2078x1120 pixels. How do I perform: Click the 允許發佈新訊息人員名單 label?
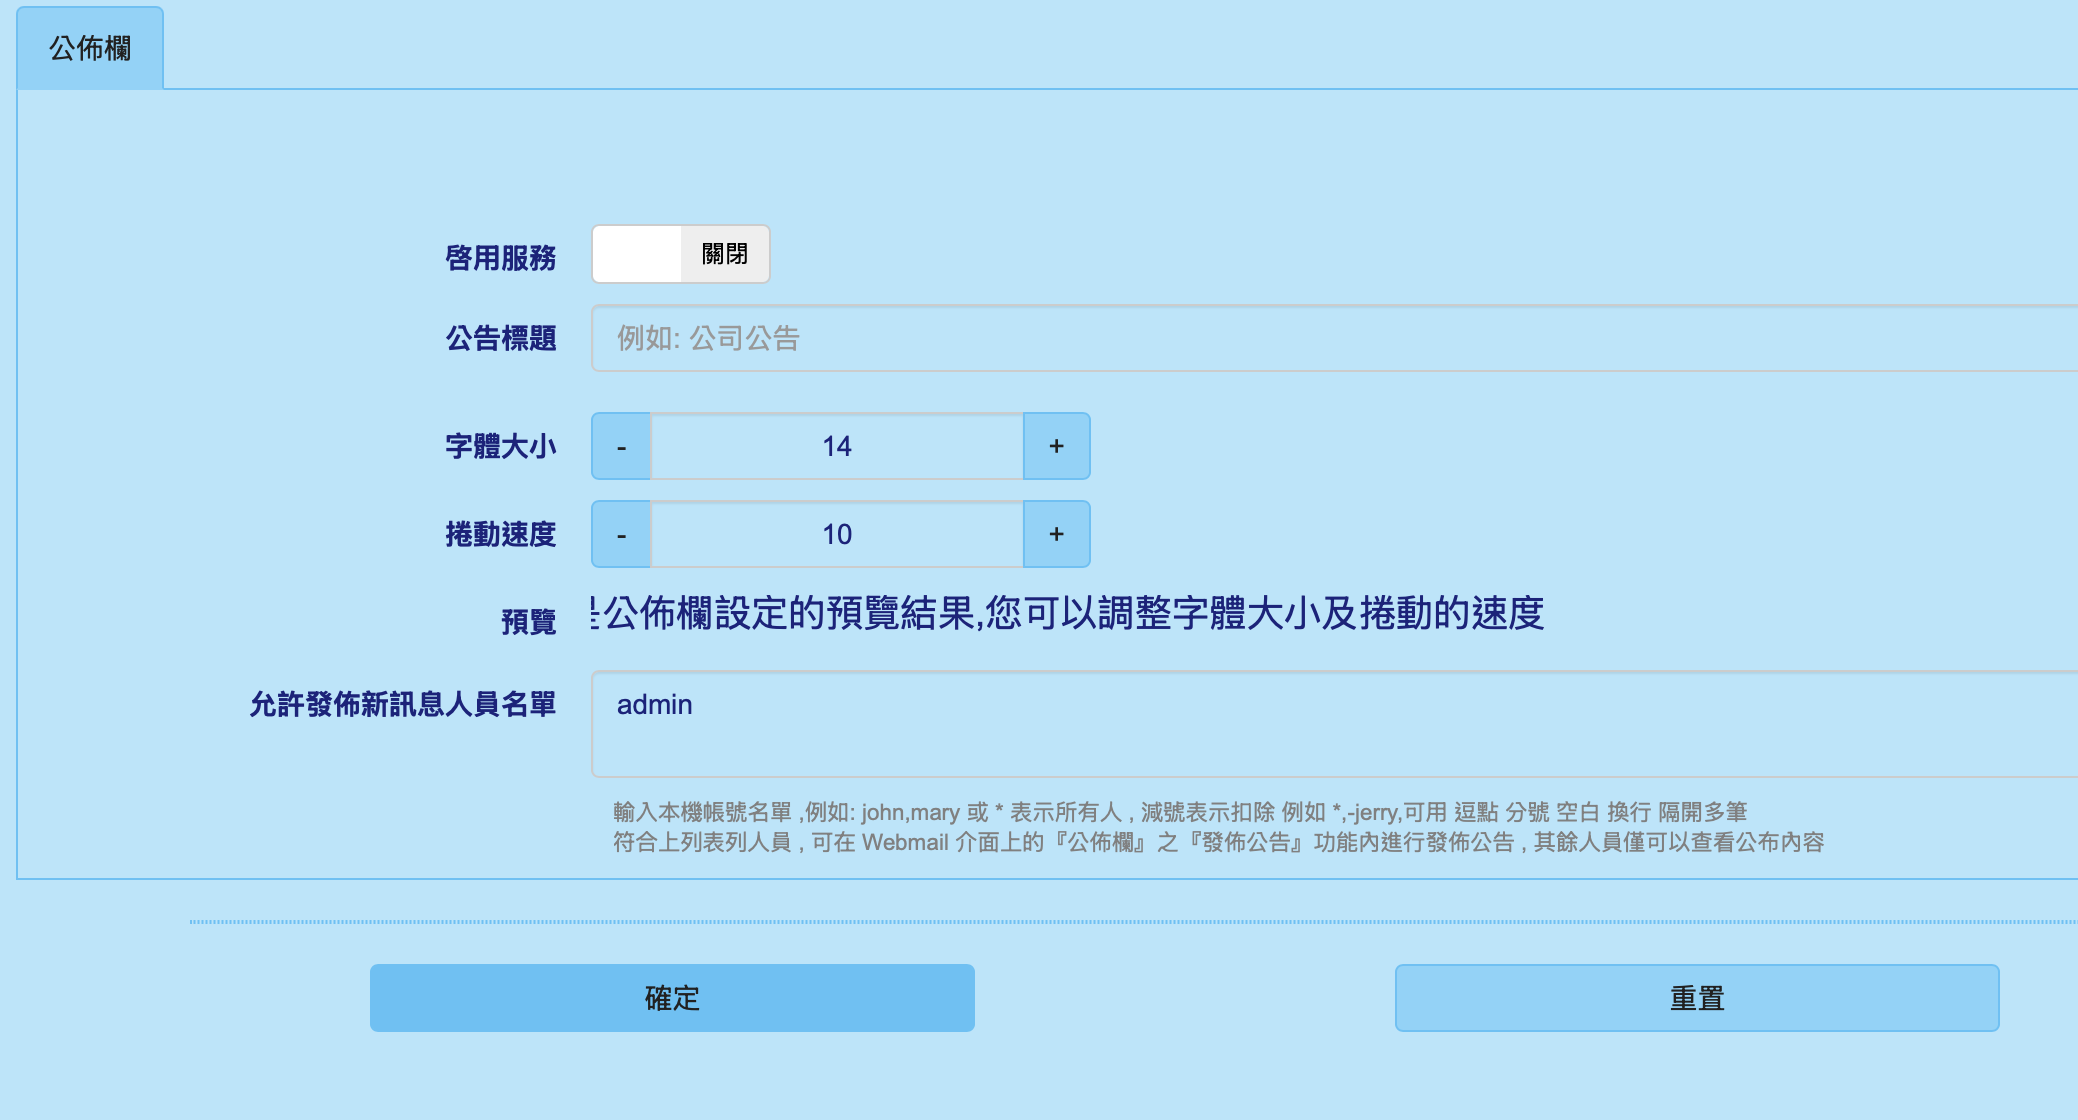[404, 704]
